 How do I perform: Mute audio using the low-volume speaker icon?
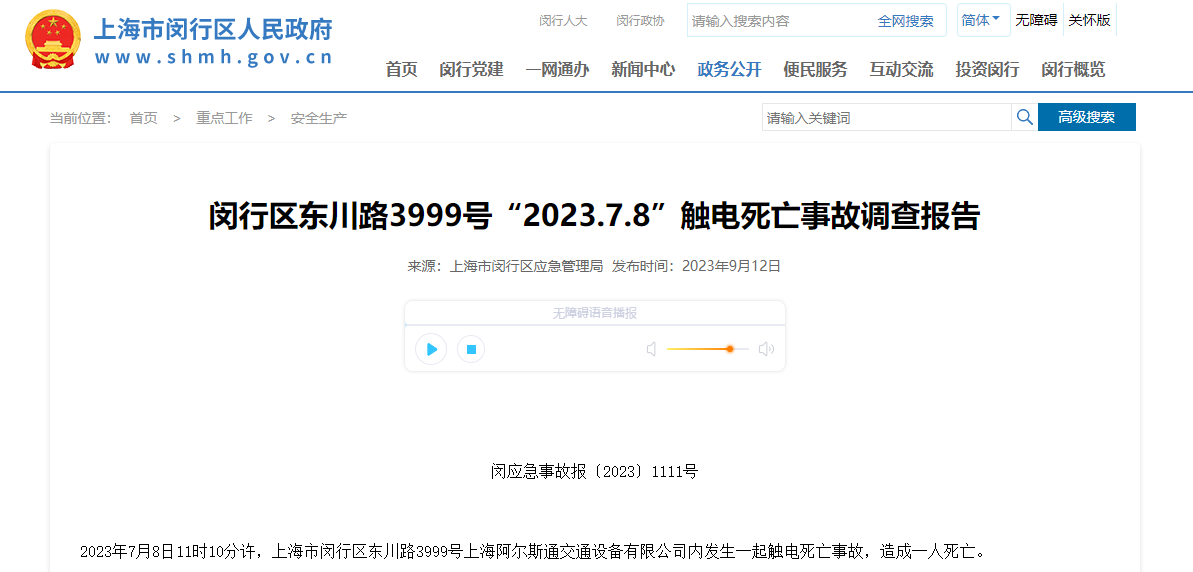coord(652,349)
